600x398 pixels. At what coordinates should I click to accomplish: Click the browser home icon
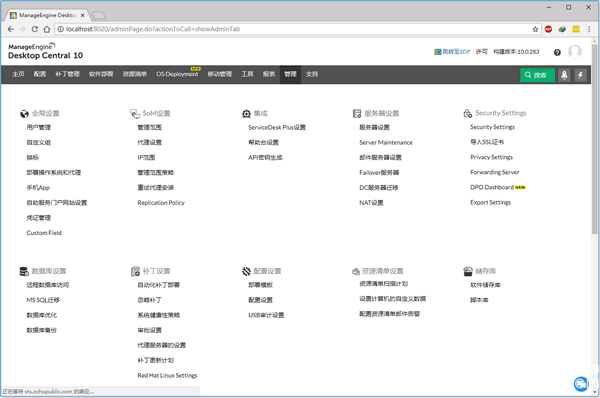click(47, 29)
